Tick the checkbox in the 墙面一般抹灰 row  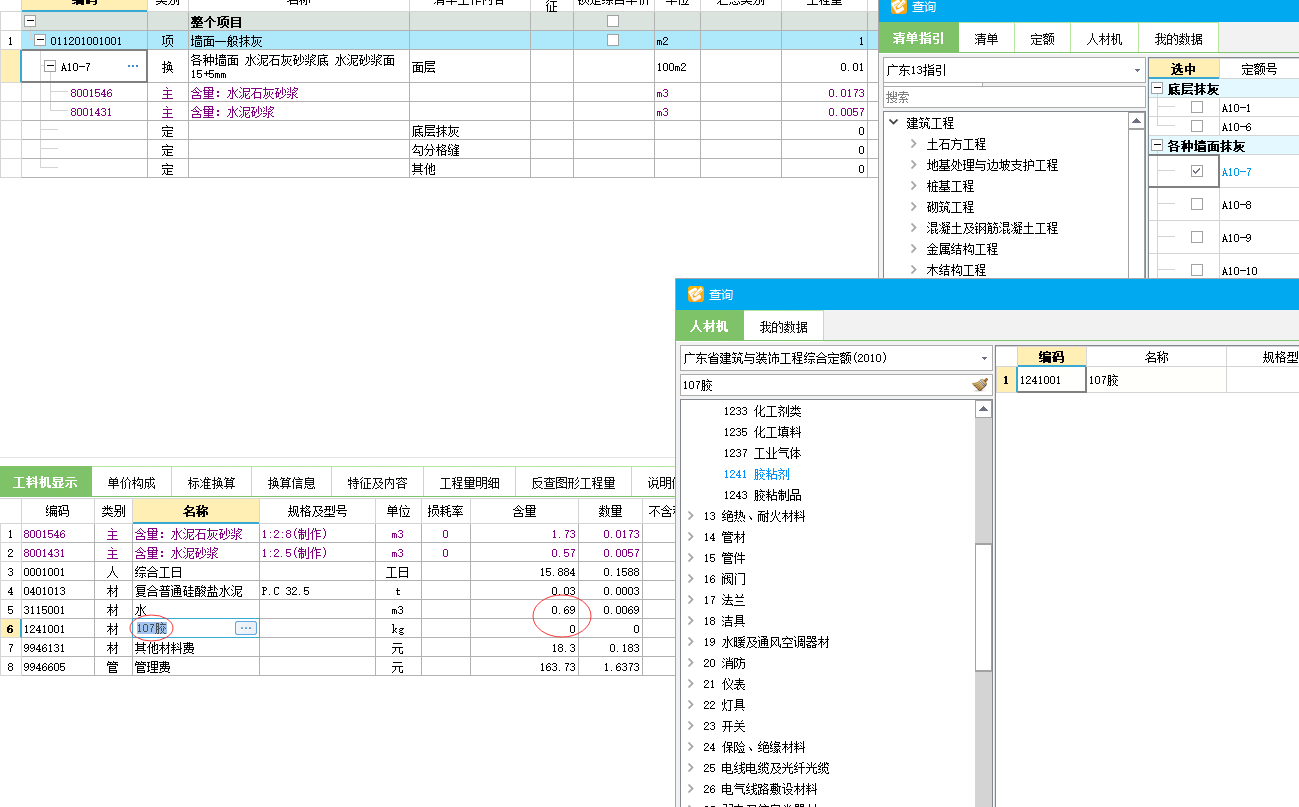coord(613,40)
